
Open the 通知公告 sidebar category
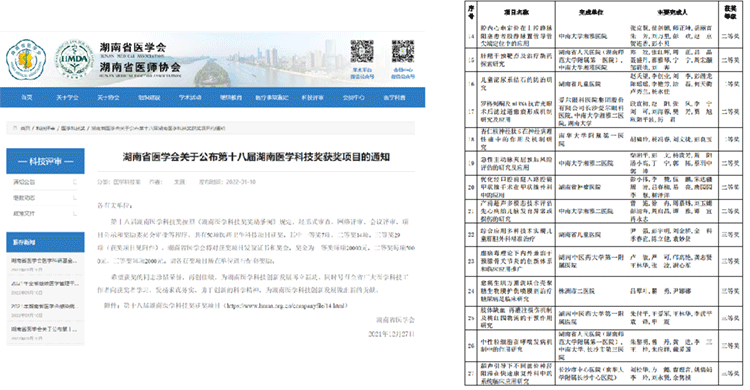[x=24, y=182]
